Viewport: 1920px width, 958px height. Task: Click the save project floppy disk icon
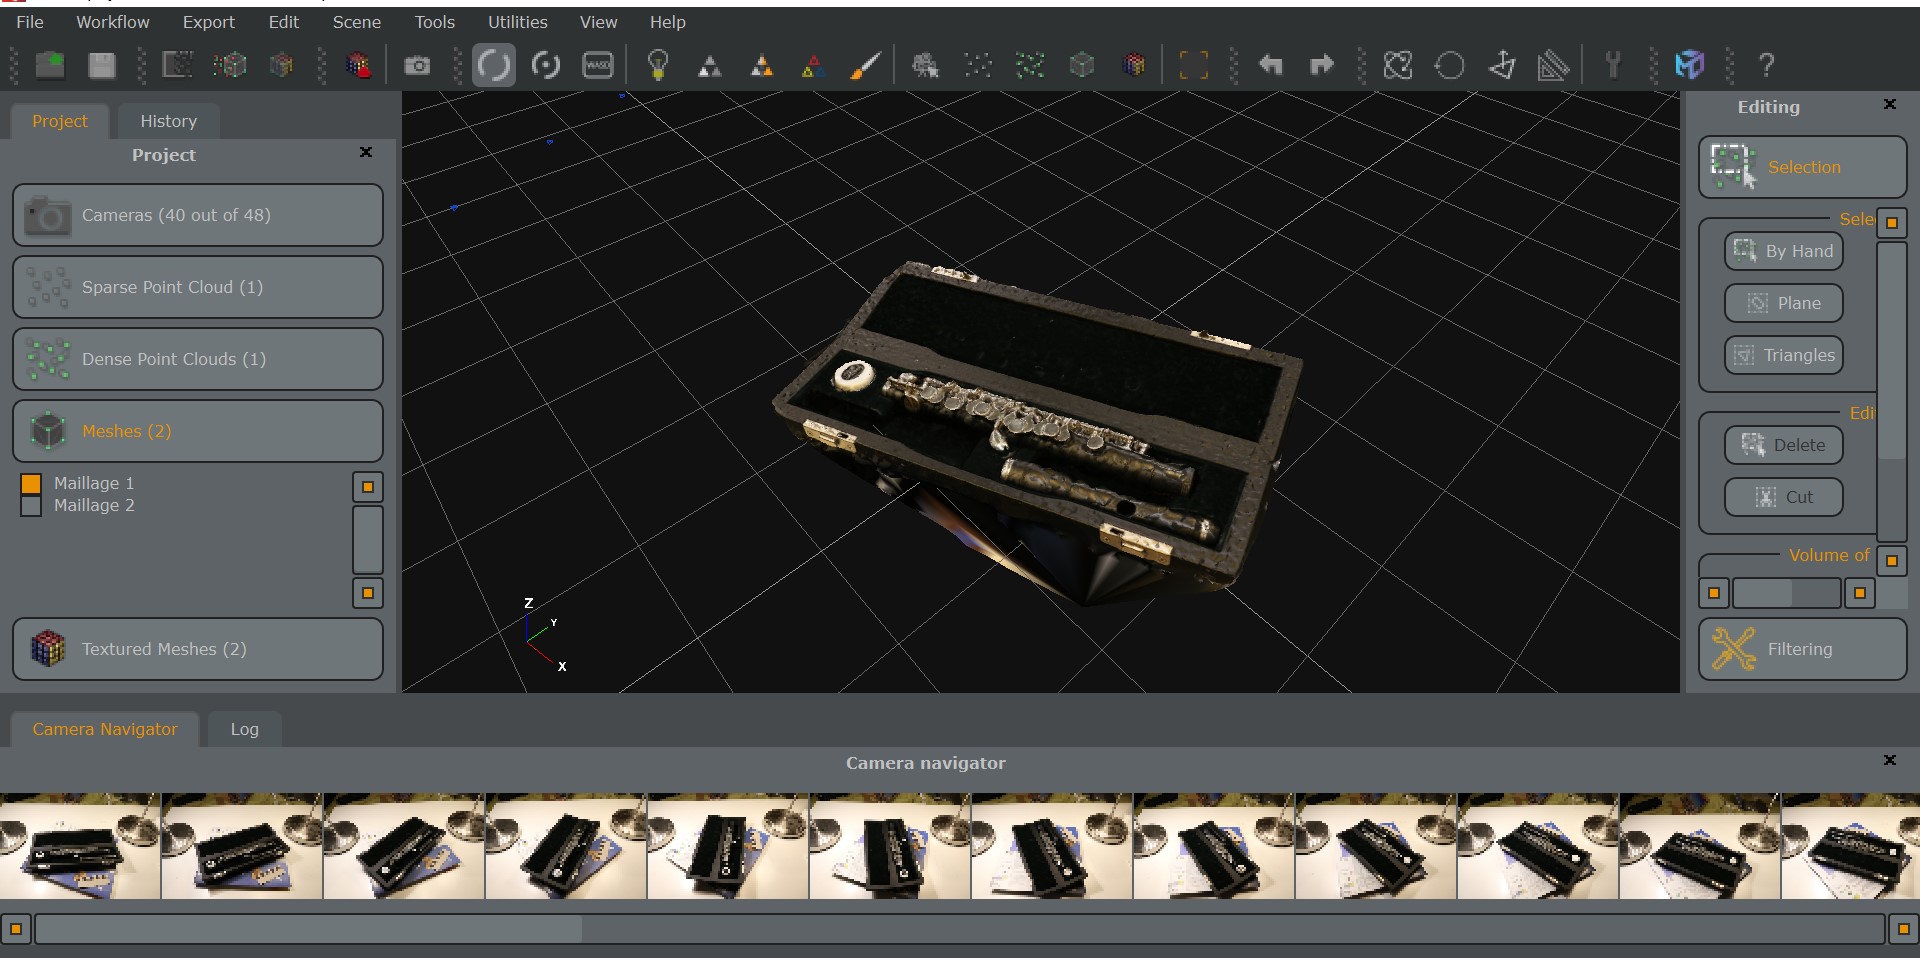click(x=101, y=66)
